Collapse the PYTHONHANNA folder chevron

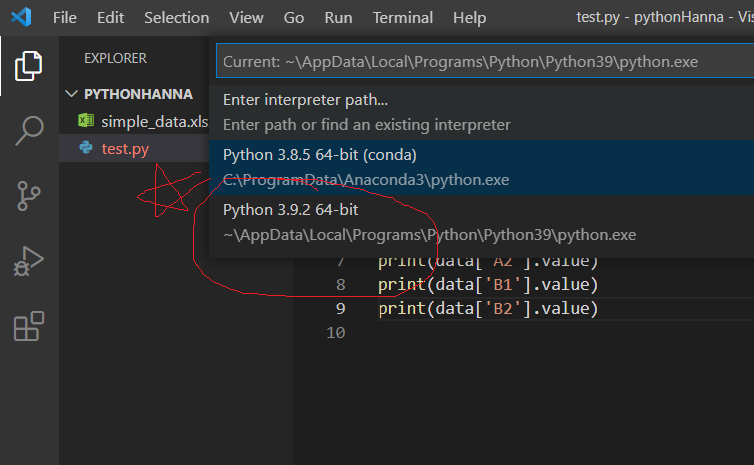tap(72, 94)
